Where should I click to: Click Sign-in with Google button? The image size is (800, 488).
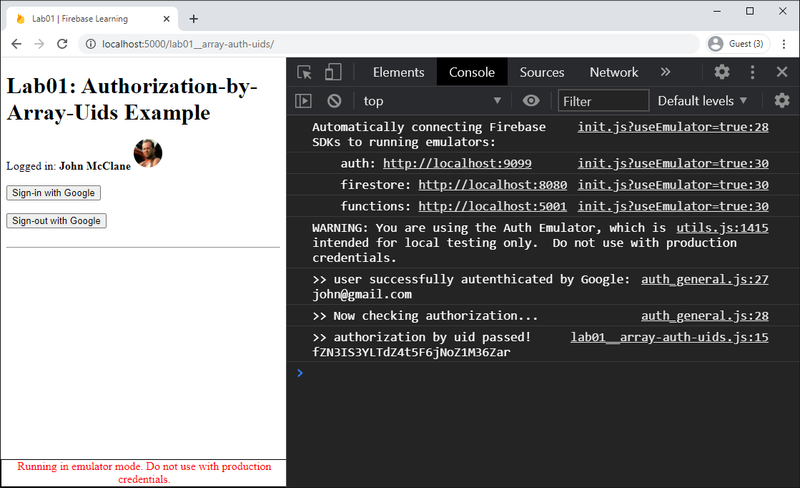pyautogui.click(x=54, y=193)
